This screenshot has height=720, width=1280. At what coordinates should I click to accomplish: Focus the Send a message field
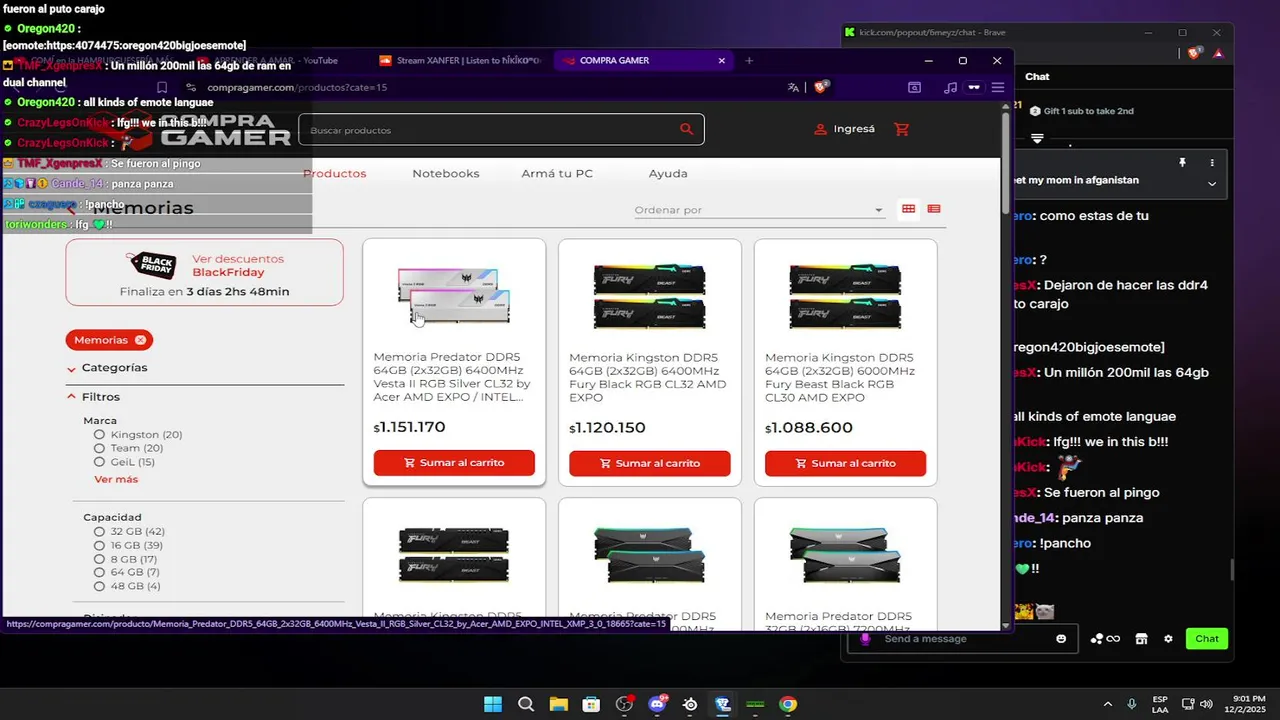[963, 639]
